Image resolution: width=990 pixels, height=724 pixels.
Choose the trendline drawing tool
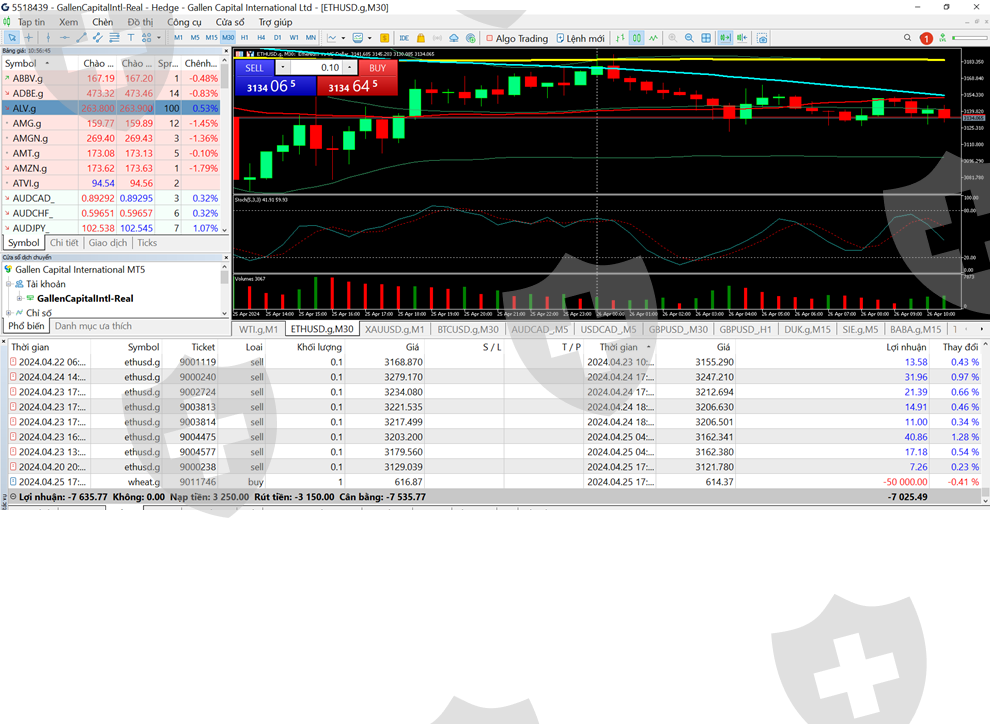[x=81, y=38]
